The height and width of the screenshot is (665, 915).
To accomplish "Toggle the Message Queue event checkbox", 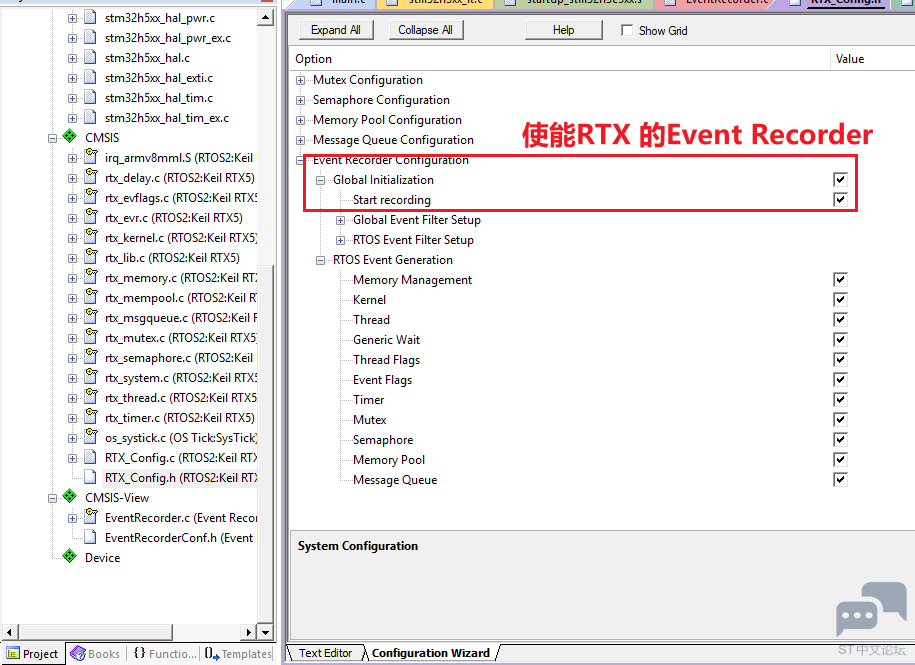I will tap(840, 480).
